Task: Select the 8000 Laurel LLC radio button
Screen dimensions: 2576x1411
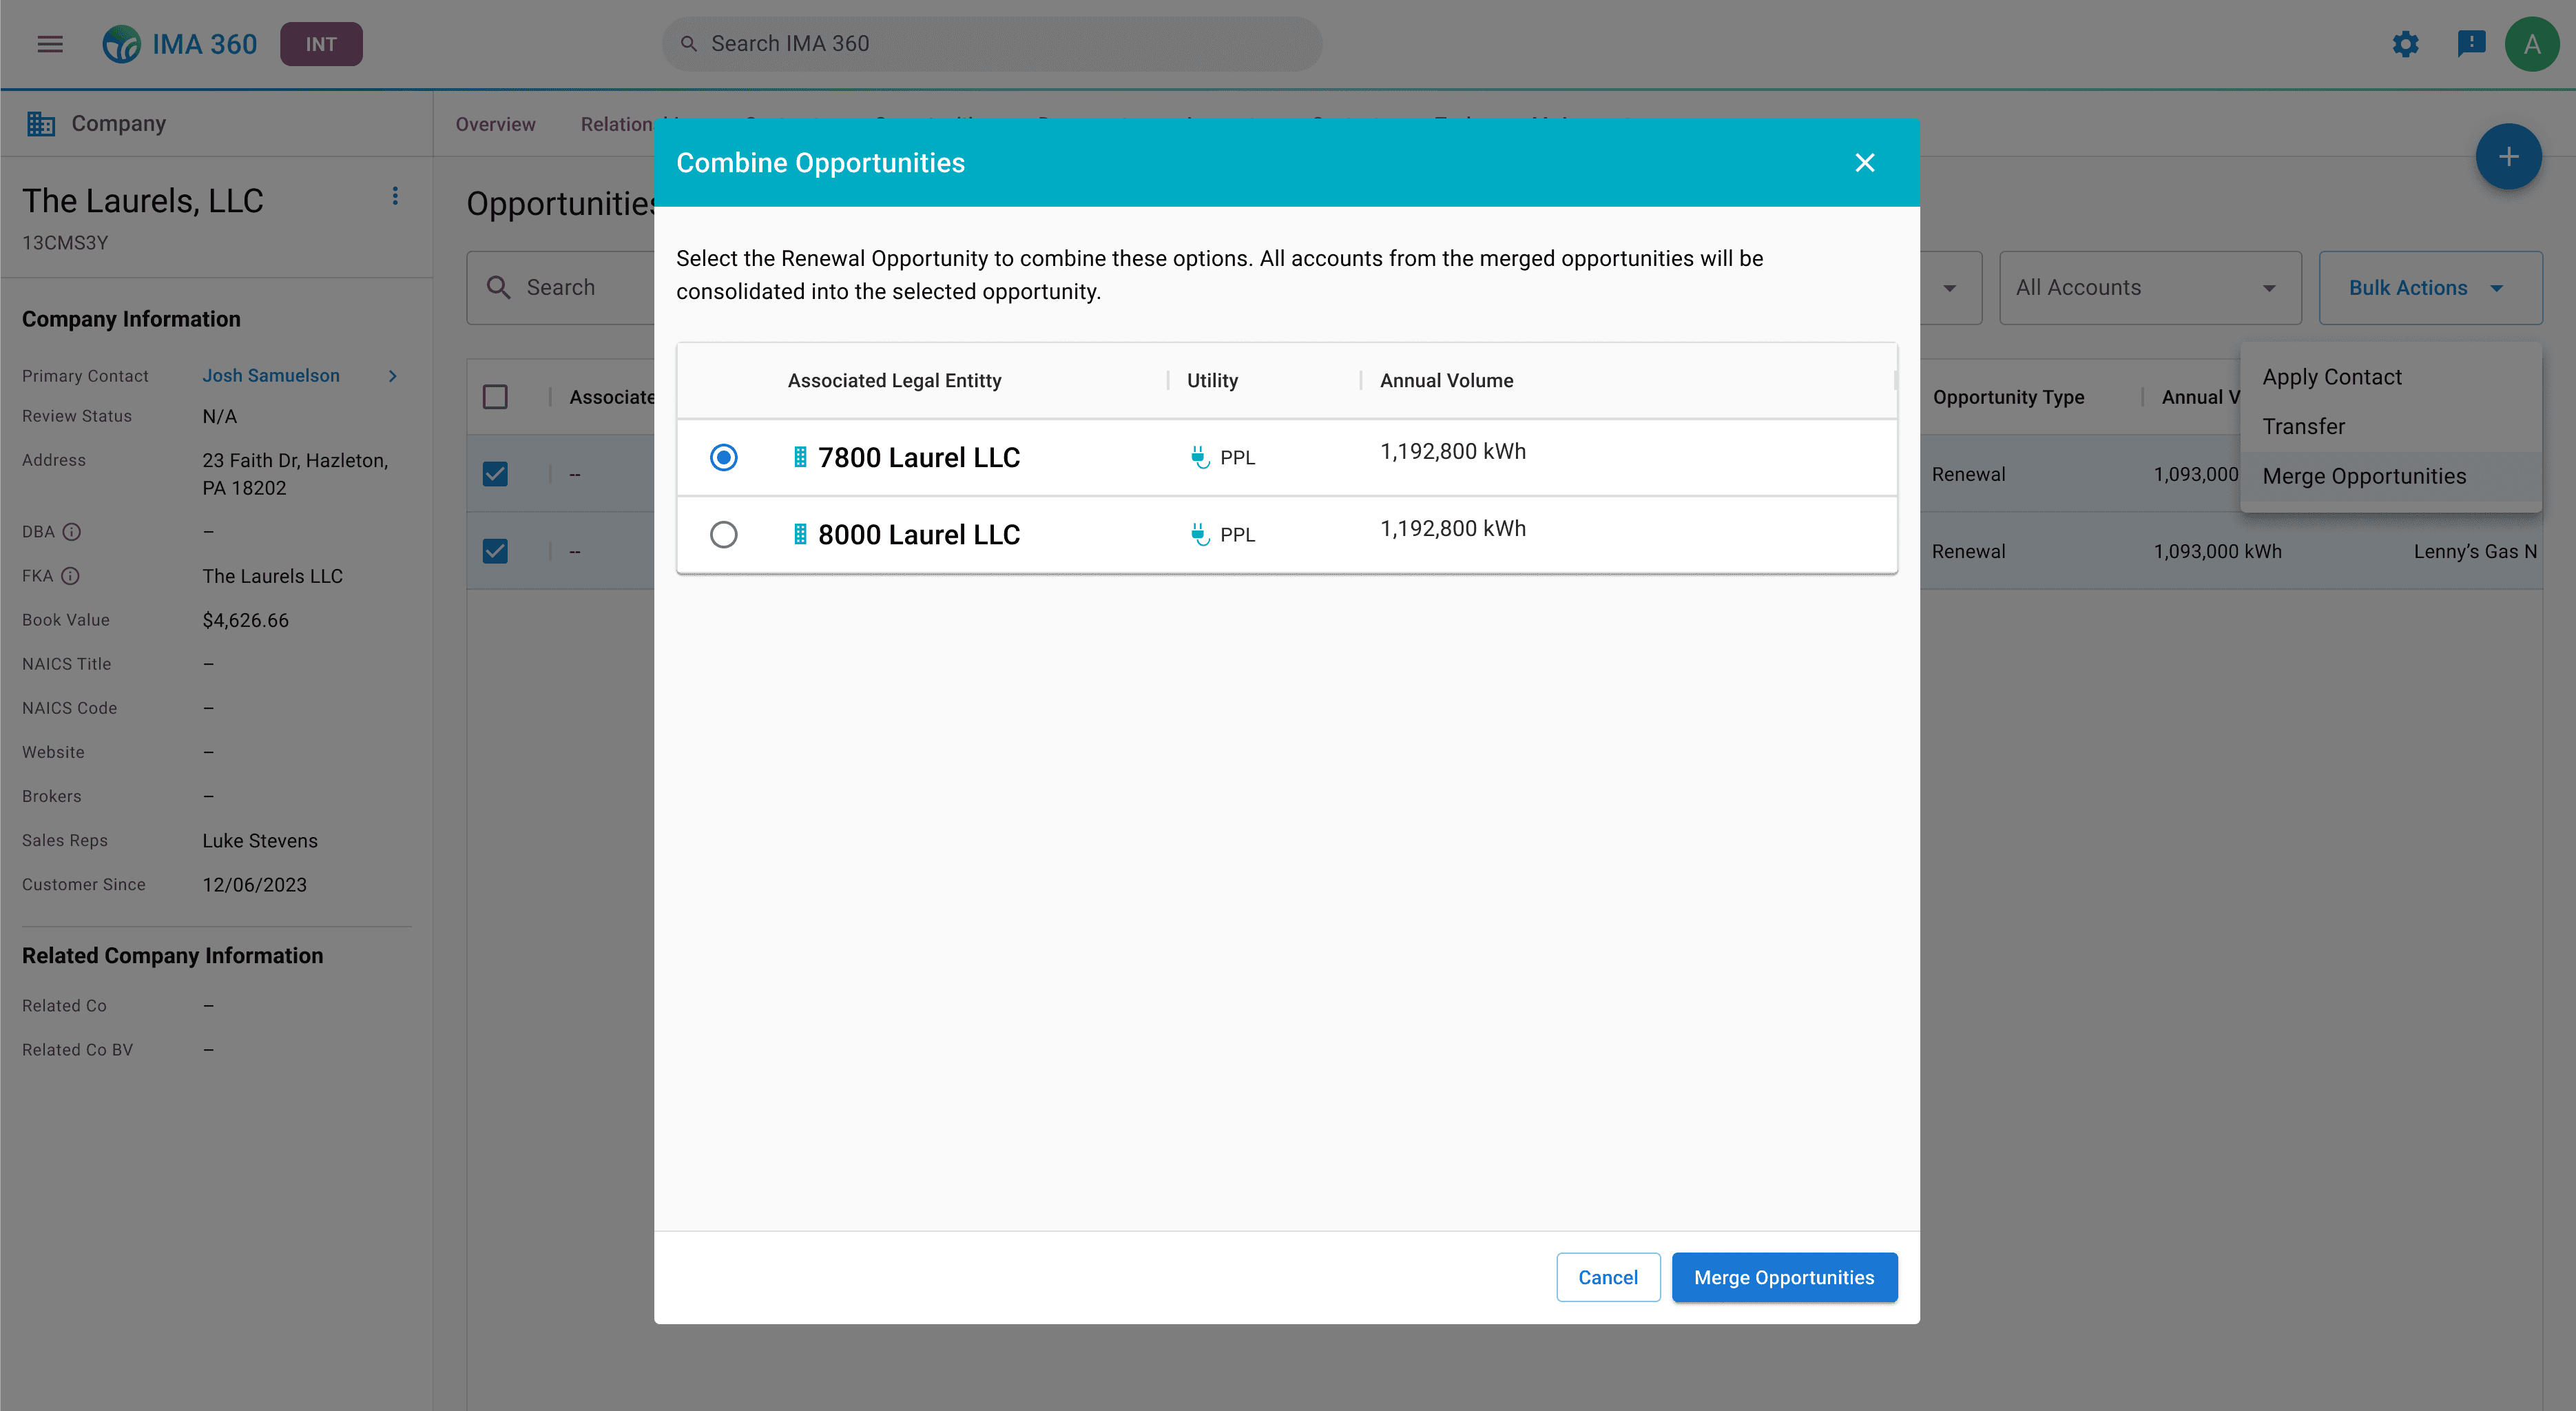Action: point(723,535)
